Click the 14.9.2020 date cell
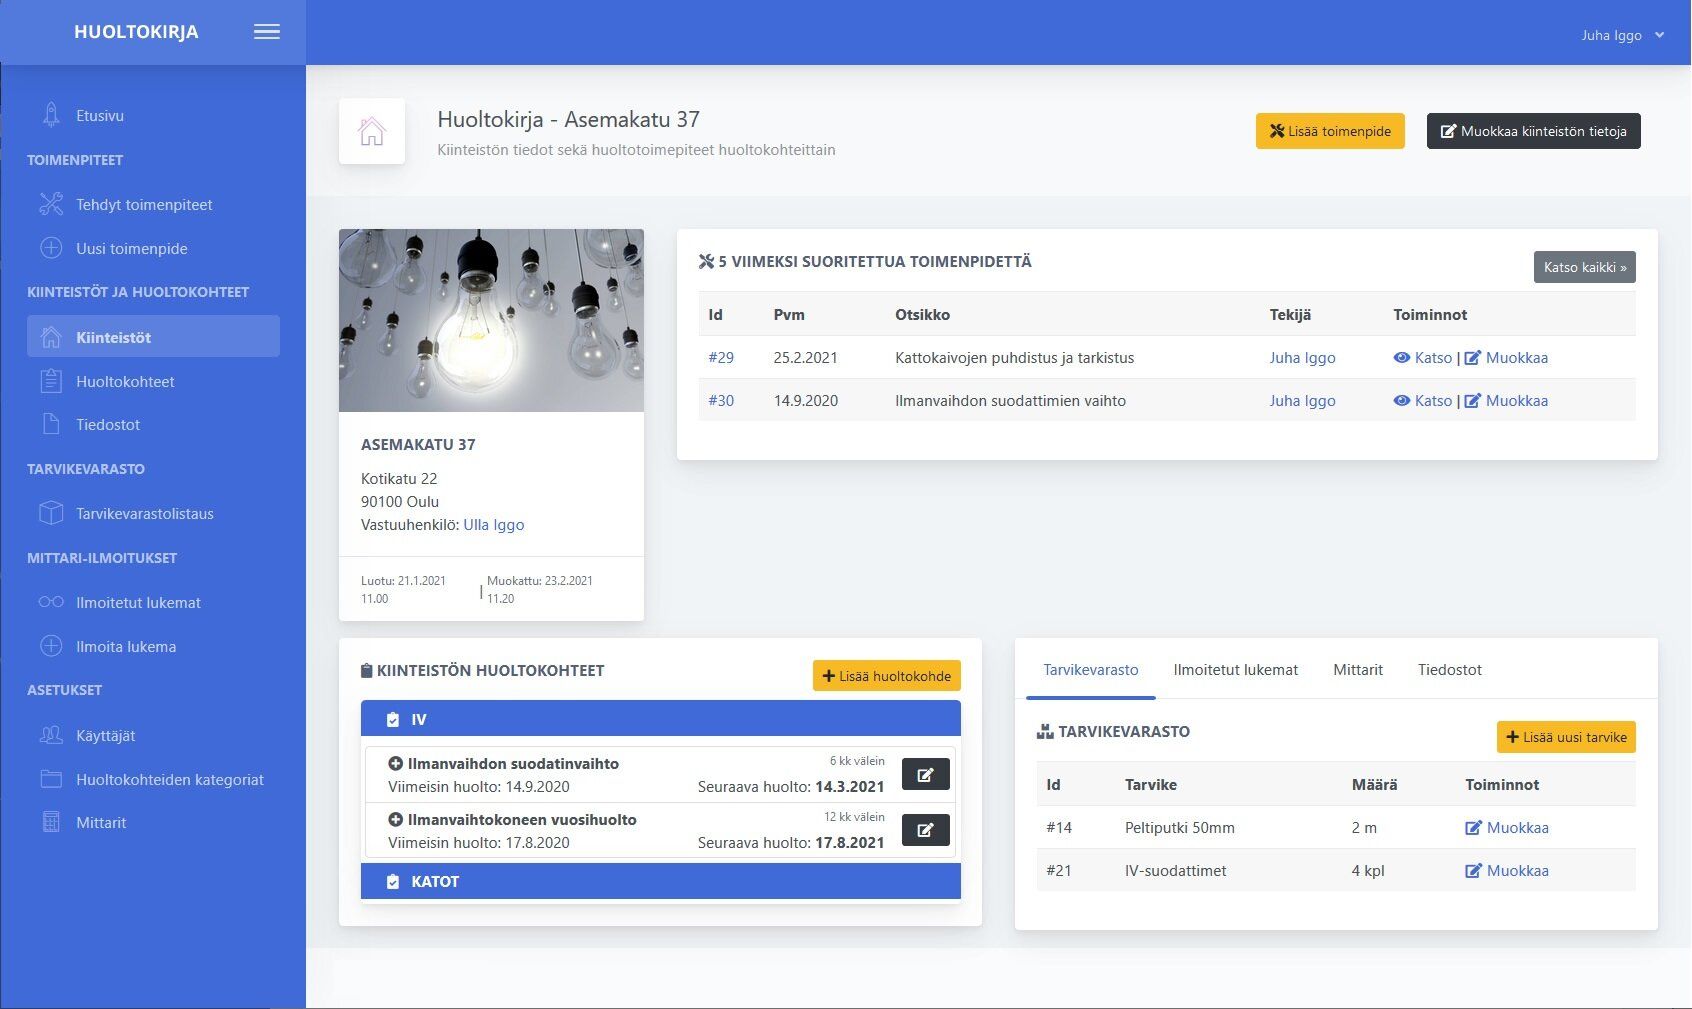 805,401
